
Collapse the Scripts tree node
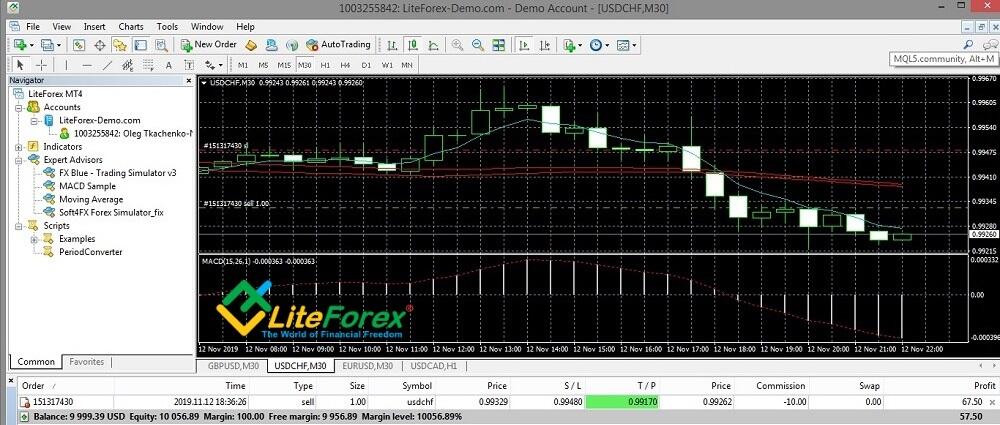pos(18,226)
